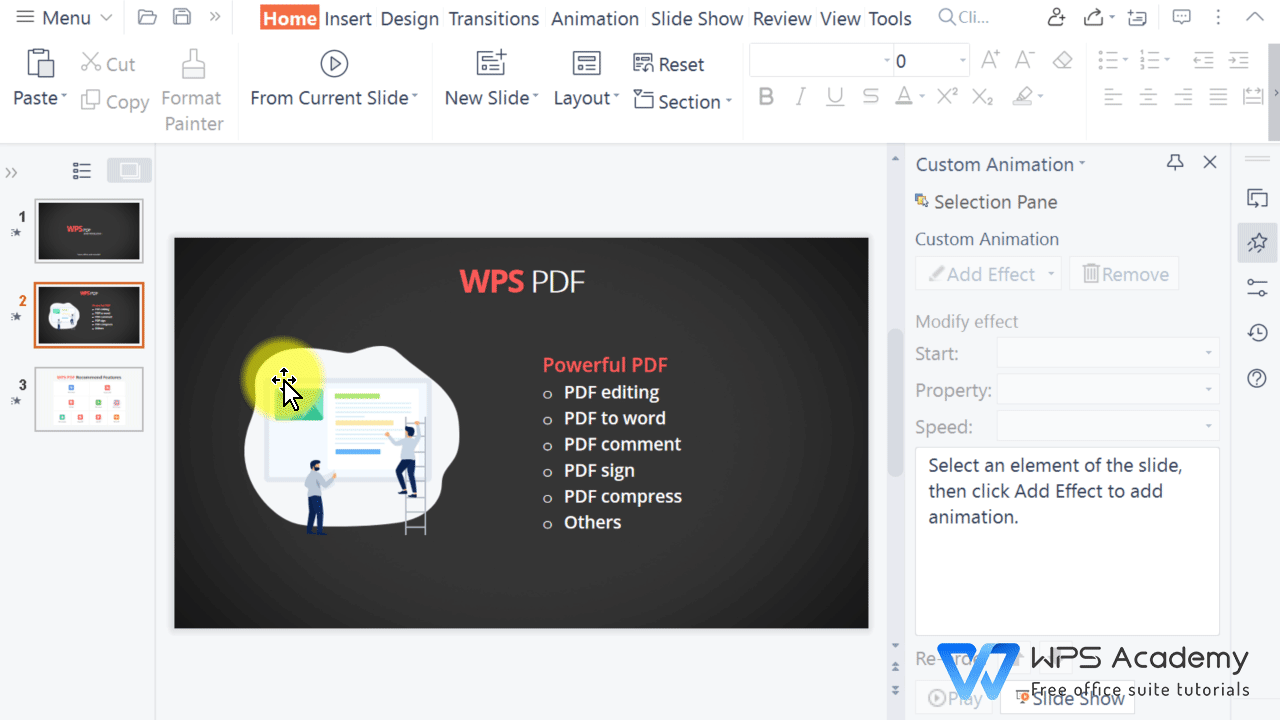Open the New Slide dropdown arrow
This screenshot has height=720, width=1280.
pos(536,98)
